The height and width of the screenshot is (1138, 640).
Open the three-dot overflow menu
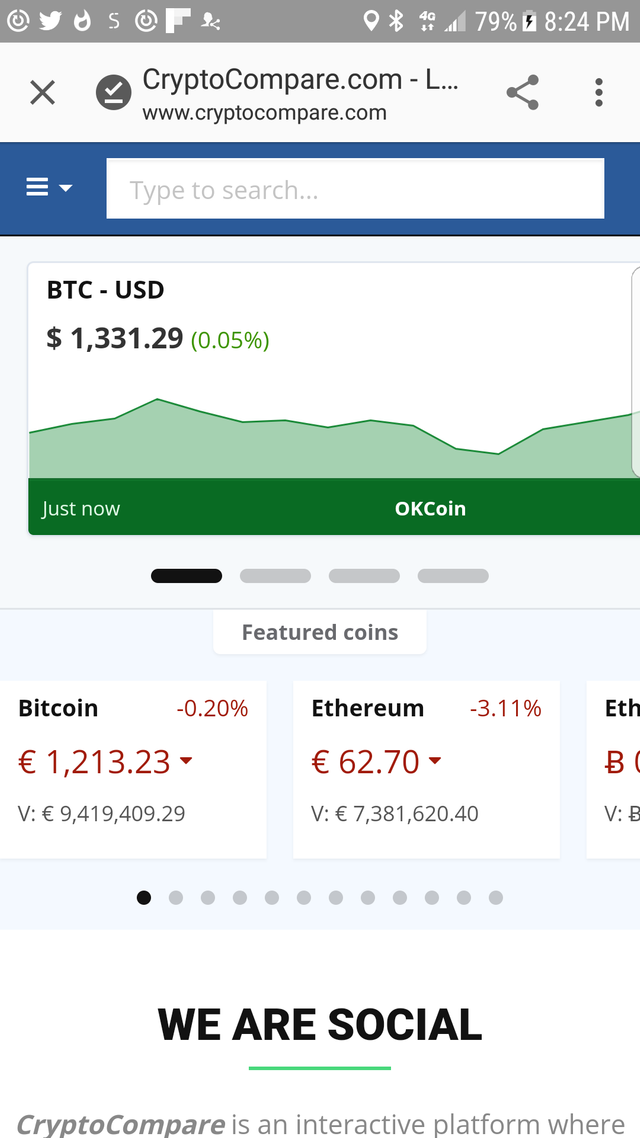click(599, 92)
